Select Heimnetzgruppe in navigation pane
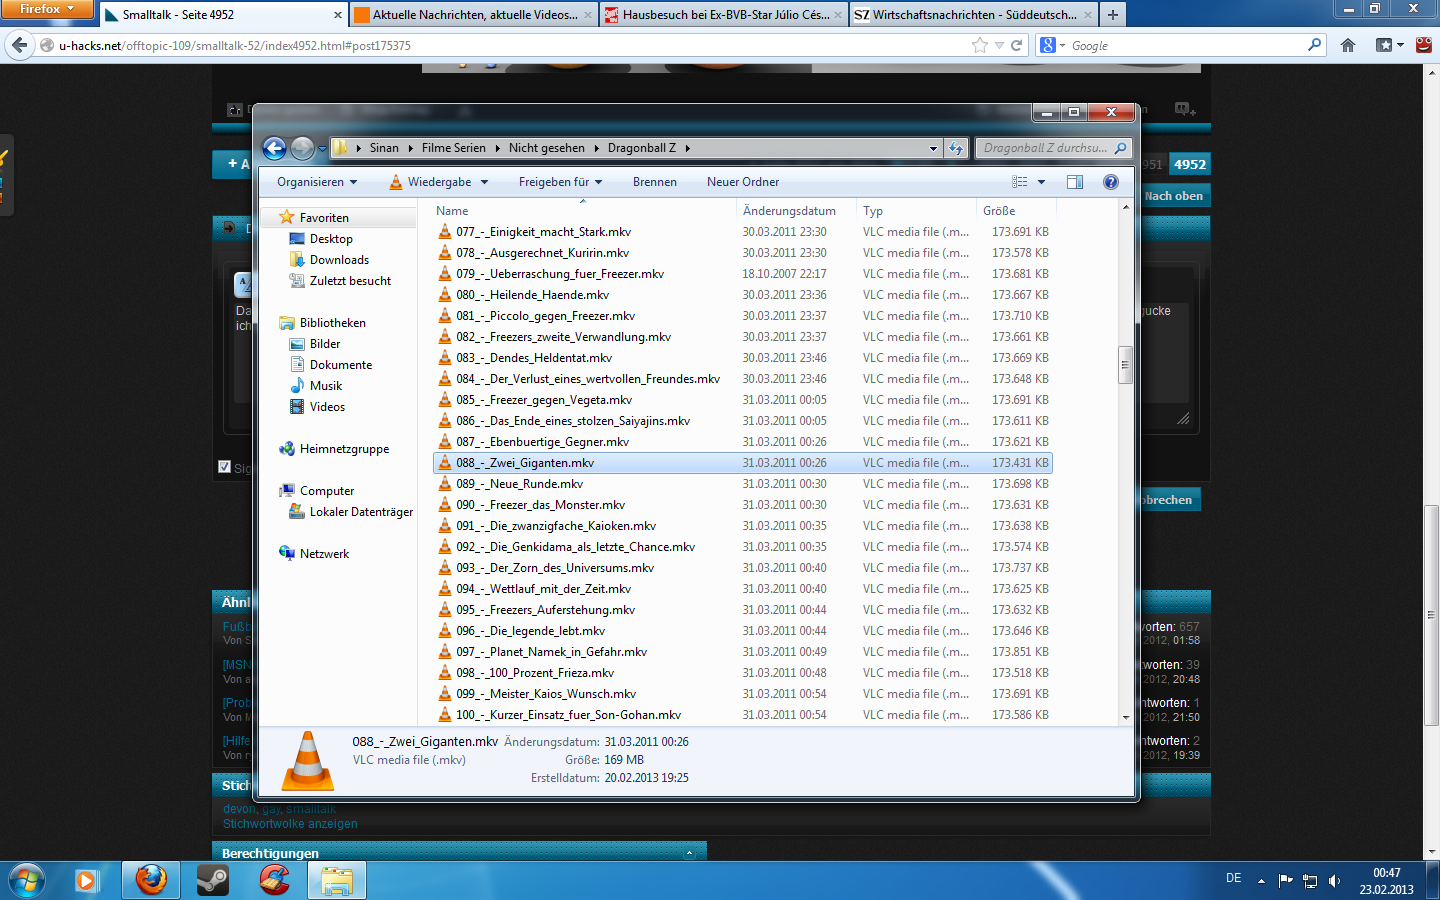The height and width of the screenshot is (900, 1440). point(344,449)
